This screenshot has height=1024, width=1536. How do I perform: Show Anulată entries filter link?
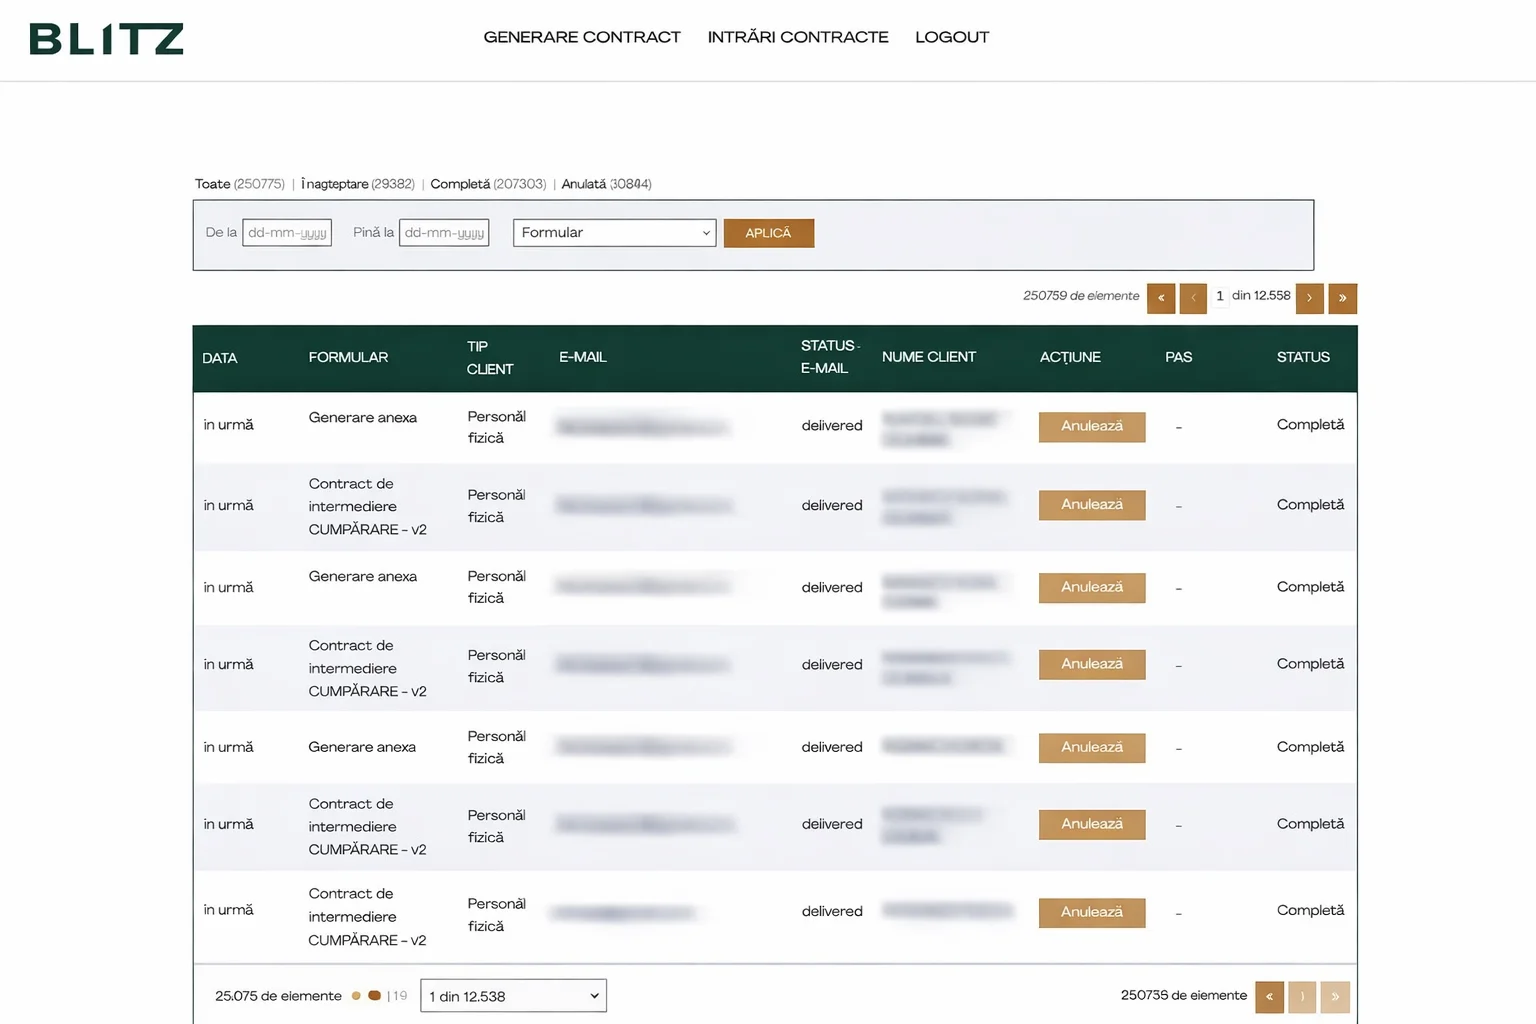coord(583,184)
